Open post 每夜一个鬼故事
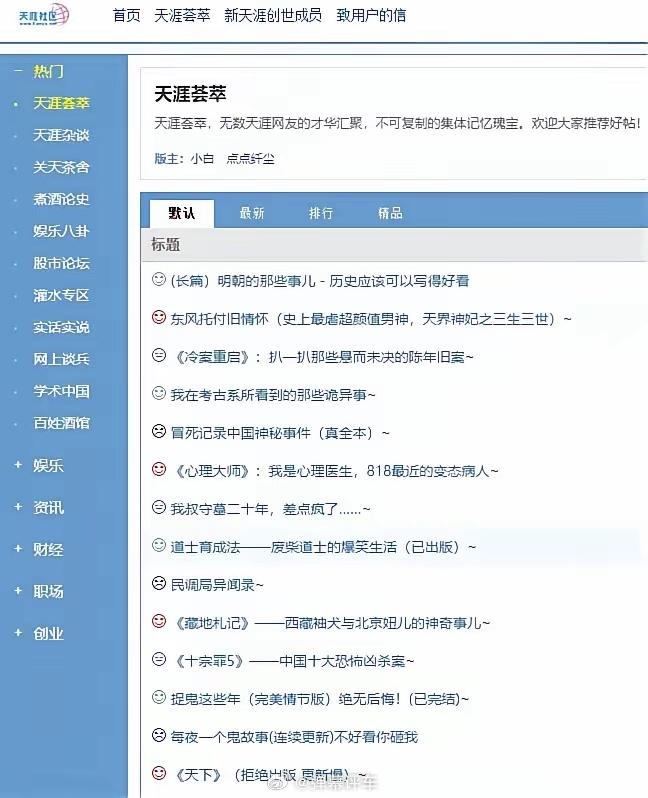Screen dimensions: 648x798 294,737
